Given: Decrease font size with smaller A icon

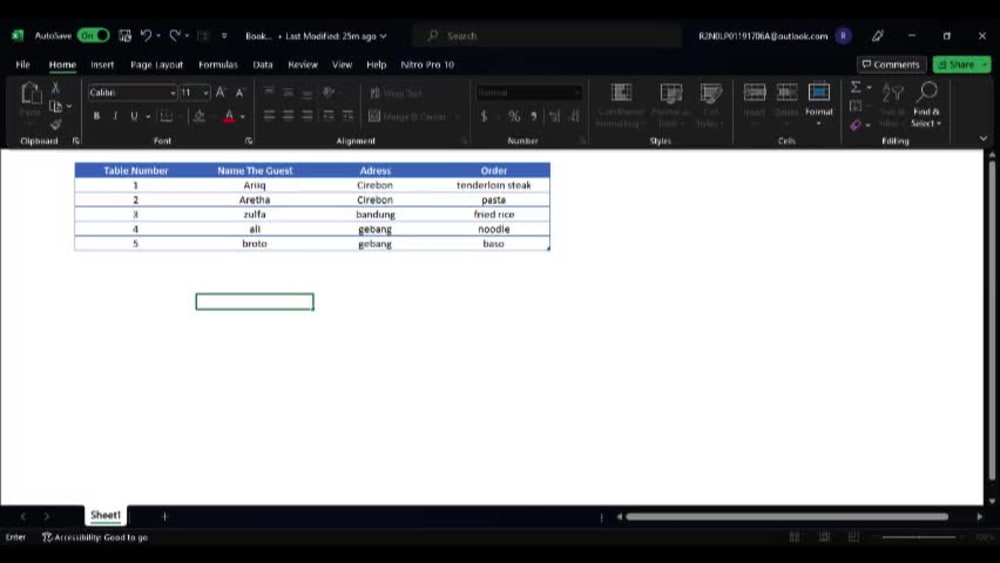Looking at the screenshot, I should coord(240,92).
